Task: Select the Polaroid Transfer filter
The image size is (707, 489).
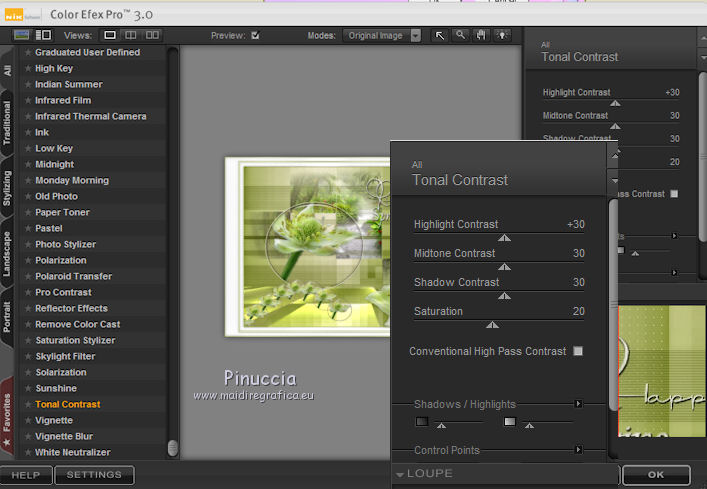Action: point(73,276)
